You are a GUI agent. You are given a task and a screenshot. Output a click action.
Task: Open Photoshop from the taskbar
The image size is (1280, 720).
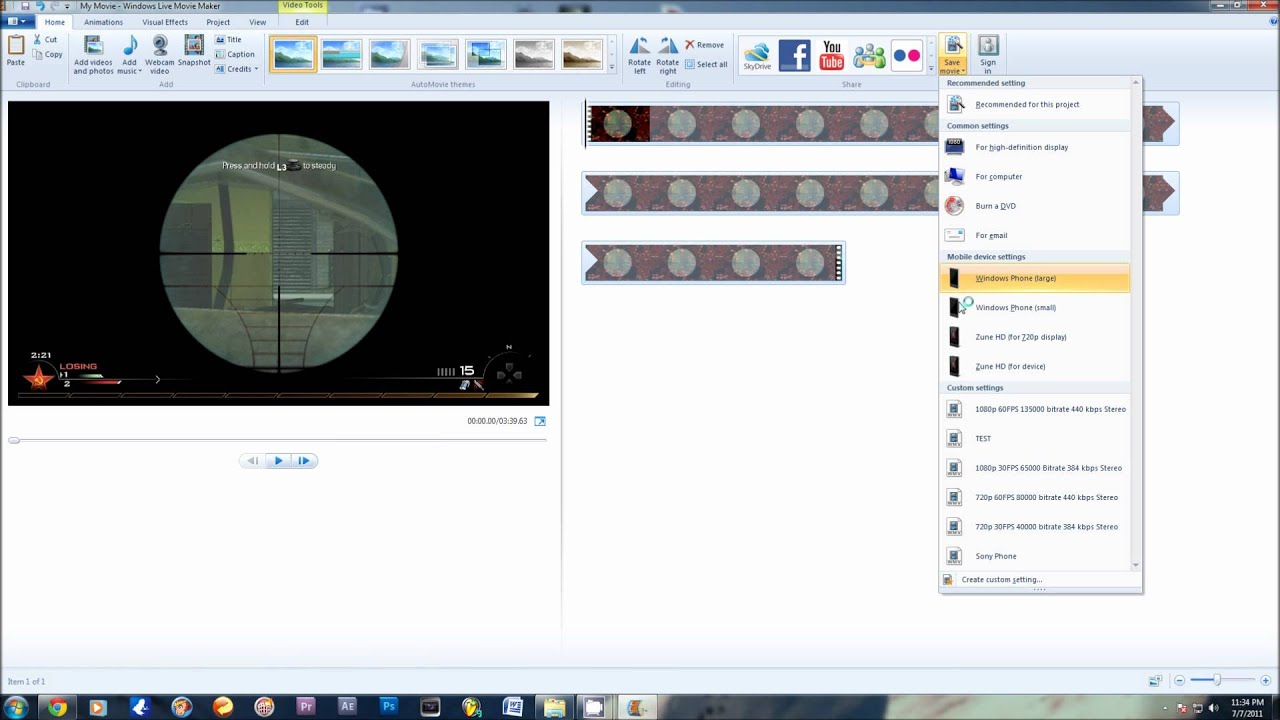tap(389, 707)
